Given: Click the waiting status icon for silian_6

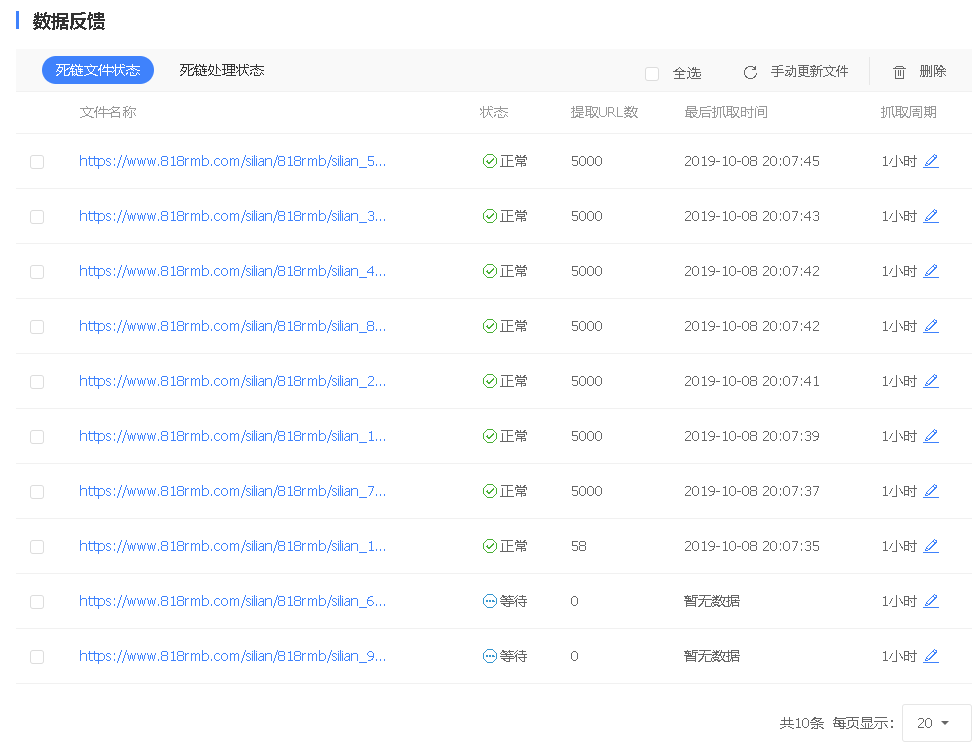Looking at the screenshot, I should (x=490, y=601).
